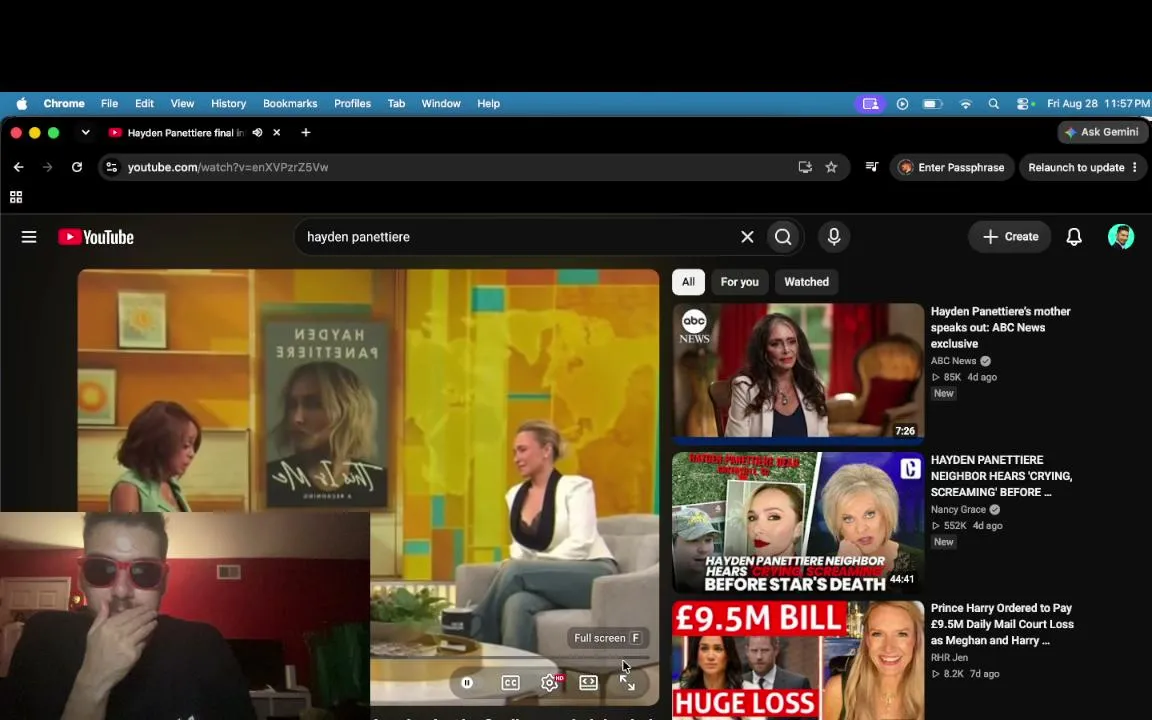Image resolution: width=1152 pixels, height=720 pixels.
Task: Open the History menu
Action: (x=228, y=104)
